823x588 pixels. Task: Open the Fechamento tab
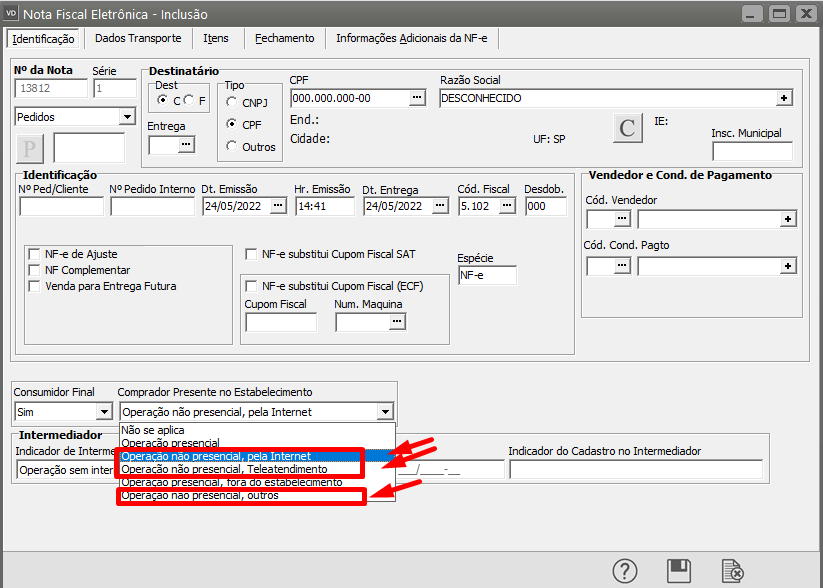pyautogui.click(x=284, y=38)
